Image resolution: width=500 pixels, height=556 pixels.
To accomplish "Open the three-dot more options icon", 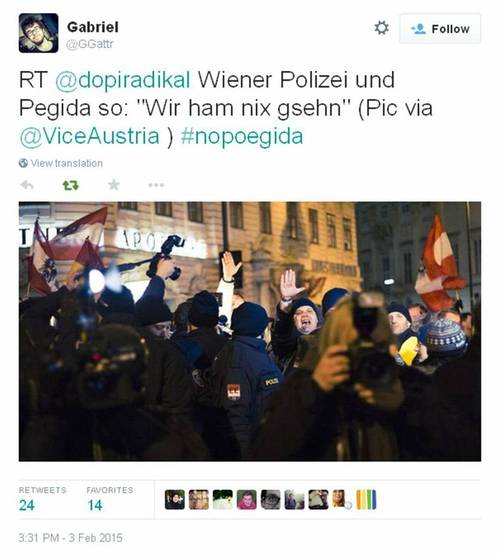I will [x=156, y=185].
